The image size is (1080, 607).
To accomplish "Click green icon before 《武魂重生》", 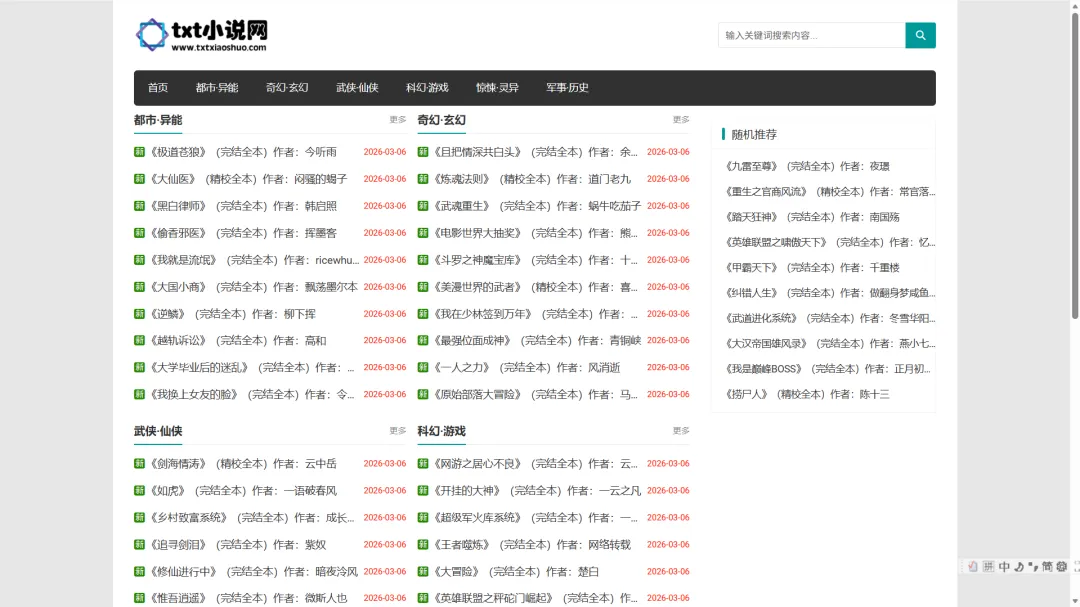I will coord(423,205).
